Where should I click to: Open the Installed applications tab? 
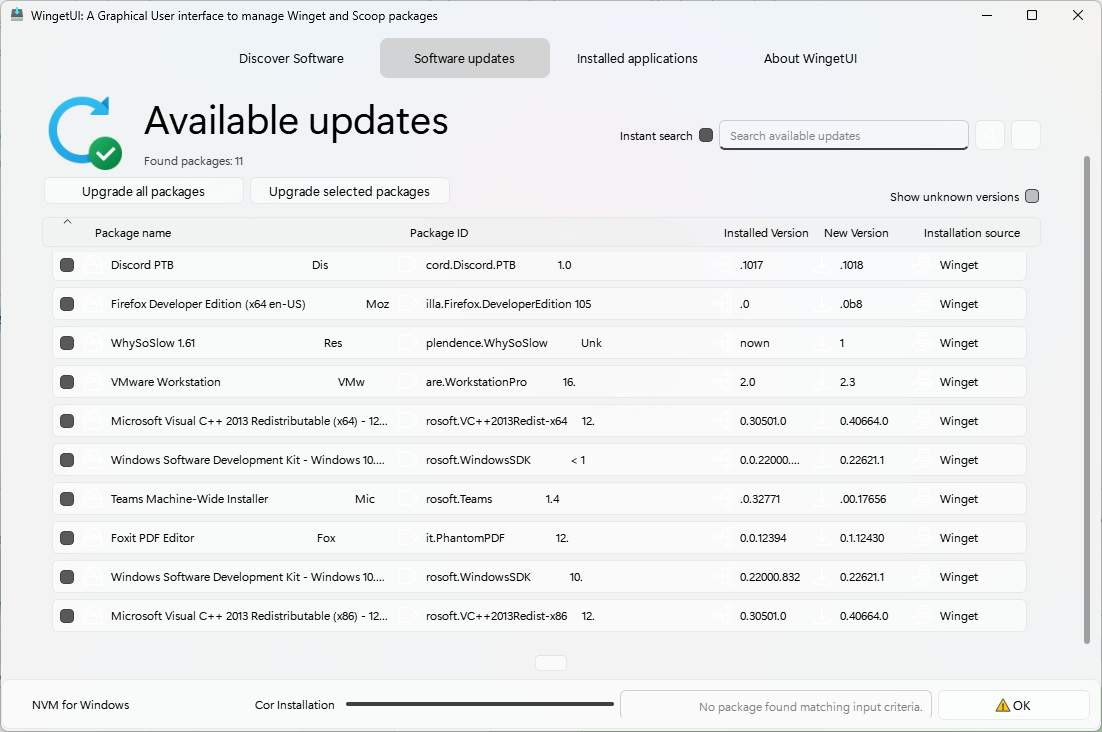637,58
